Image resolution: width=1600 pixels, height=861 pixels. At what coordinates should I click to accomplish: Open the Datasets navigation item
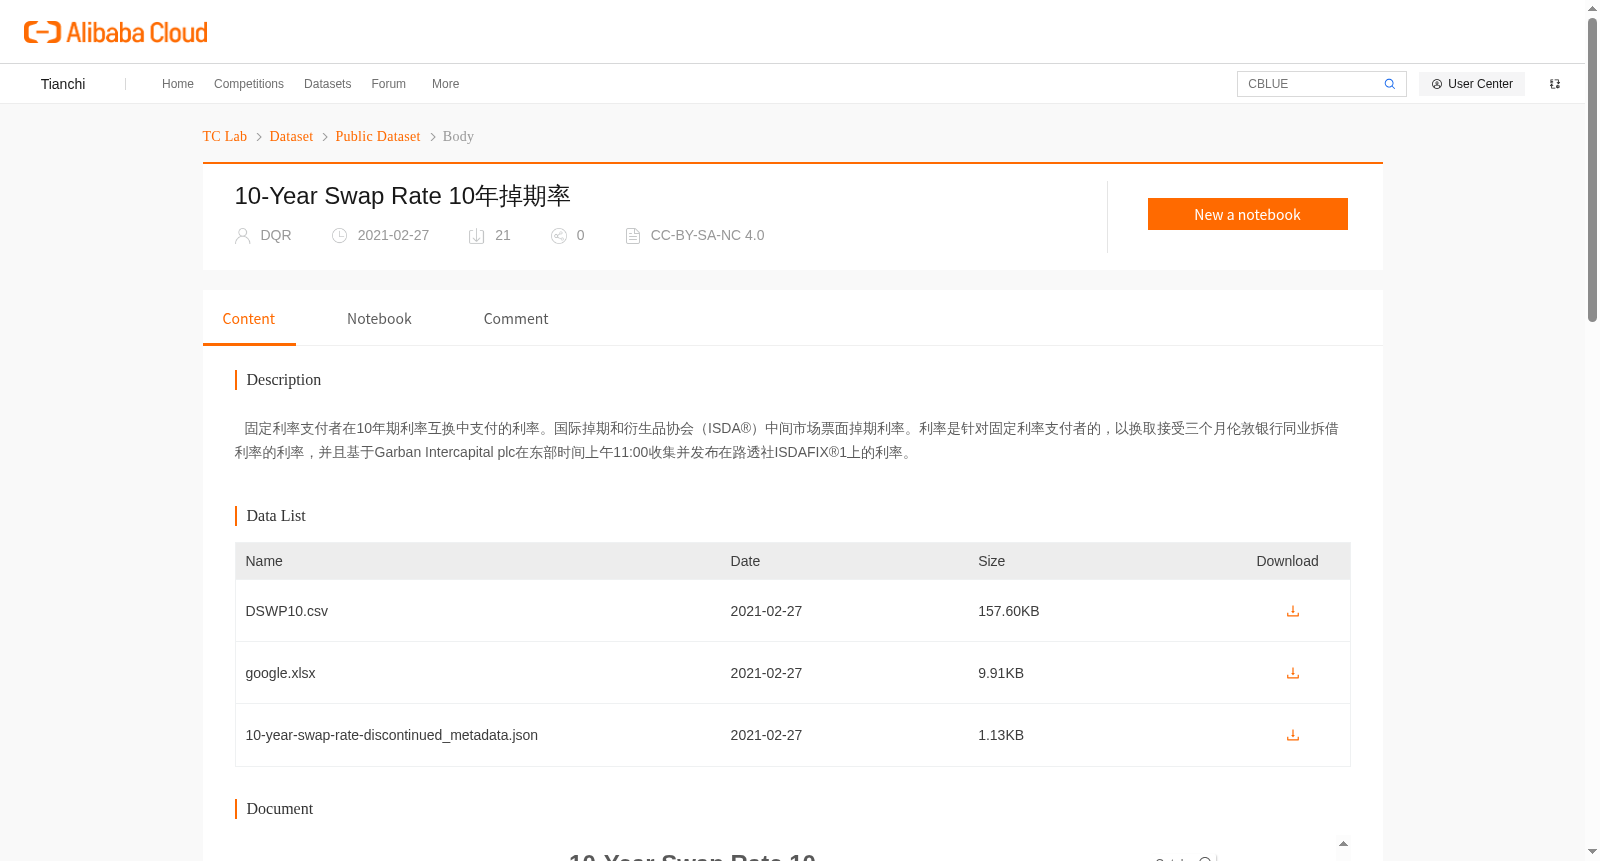327,84
